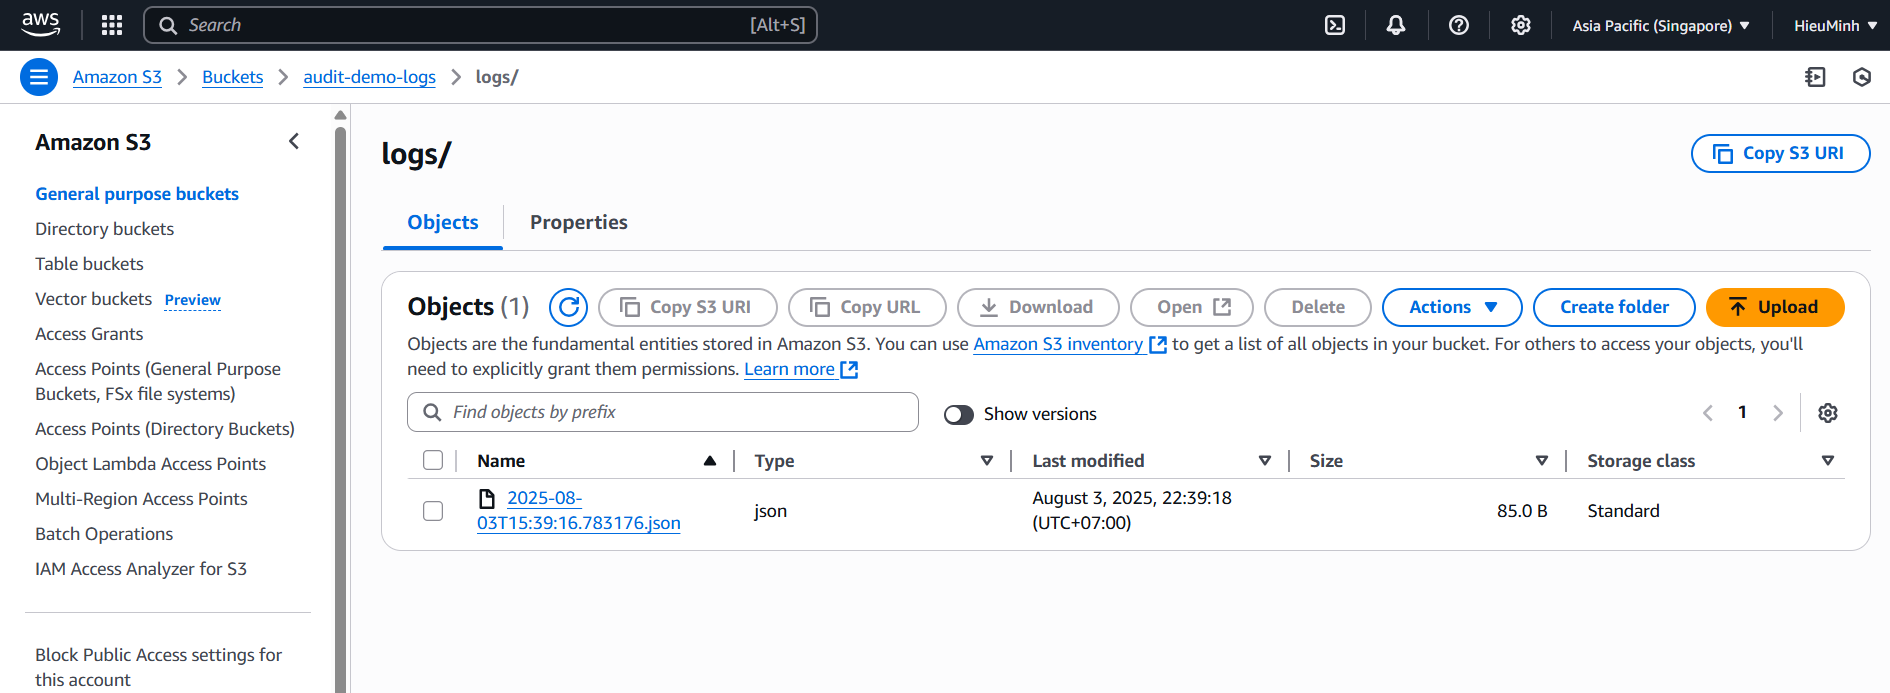This screenshot has height=693, width=1890.
Task: Click the magnifier icon in the prefix search box
Action: click(432, 412)
